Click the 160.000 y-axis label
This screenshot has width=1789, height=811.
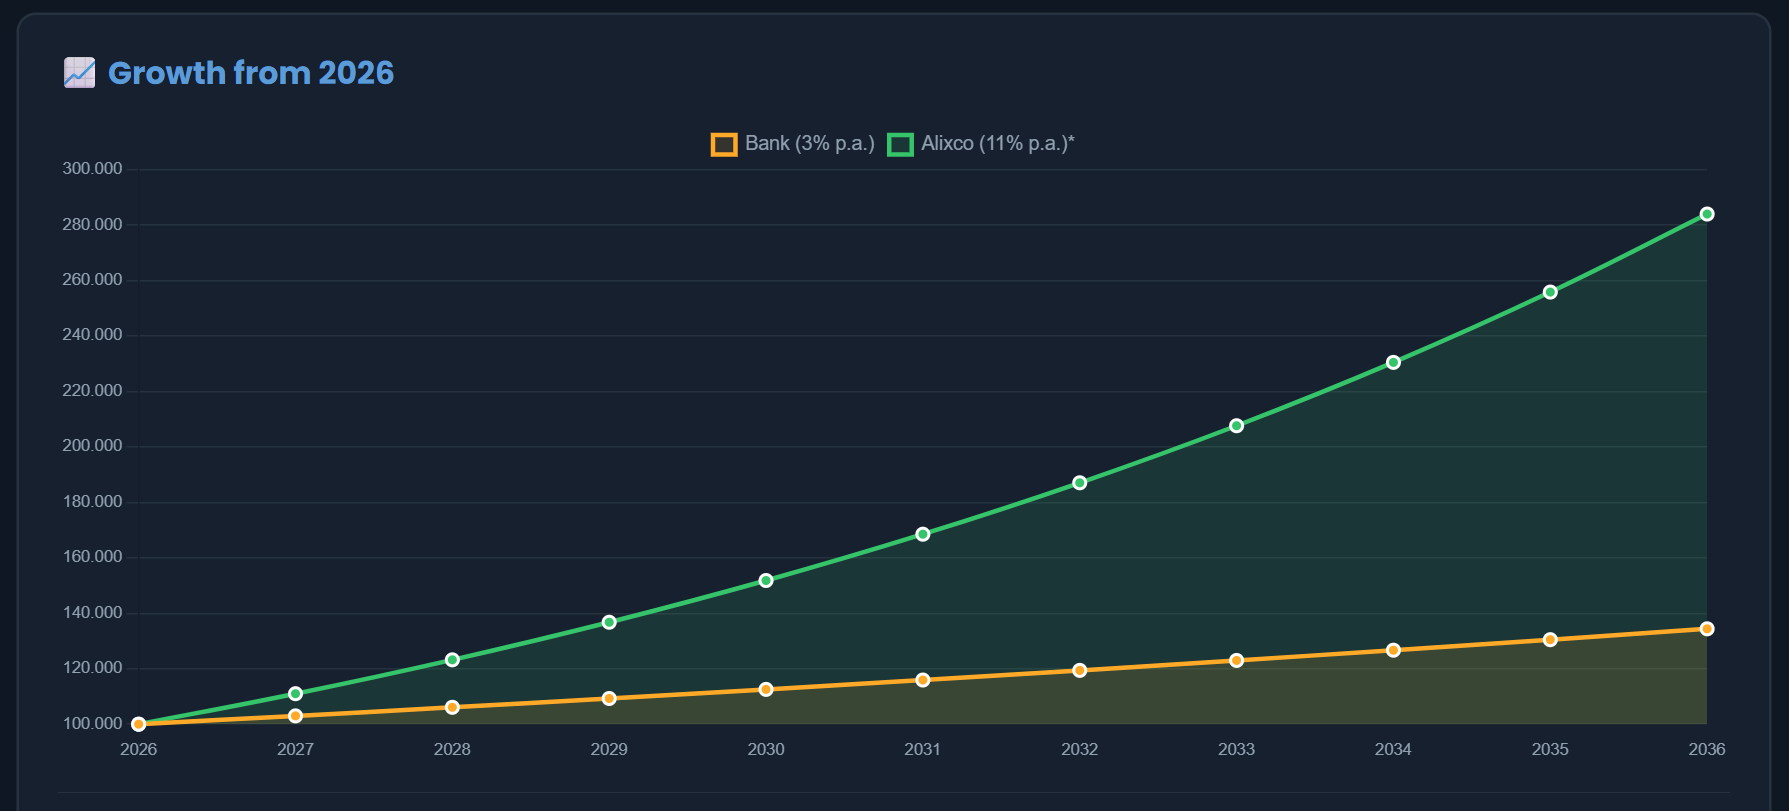pos(92,557)
